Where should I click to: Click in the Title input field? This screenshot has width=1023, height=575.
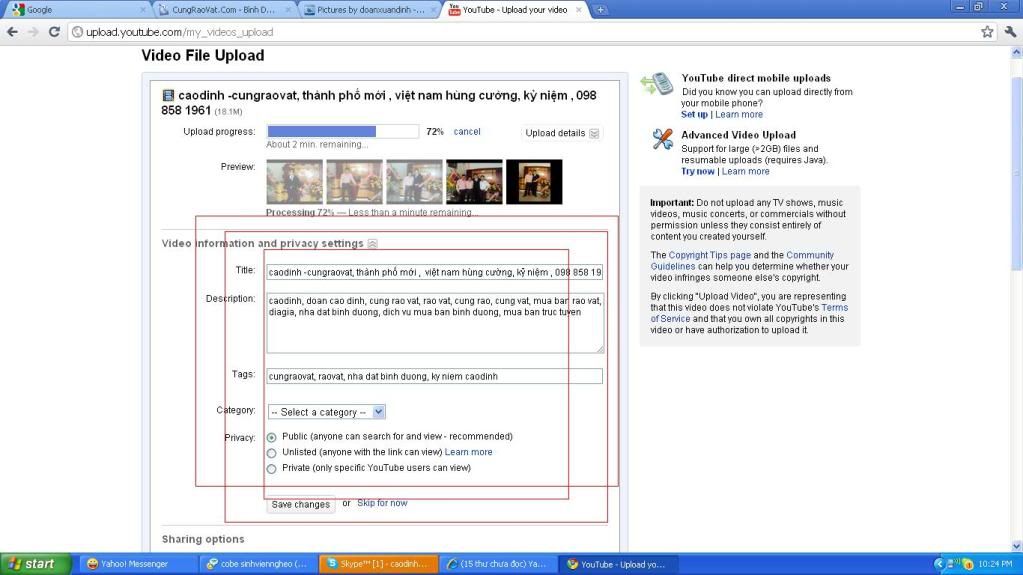tap(435, 272)
